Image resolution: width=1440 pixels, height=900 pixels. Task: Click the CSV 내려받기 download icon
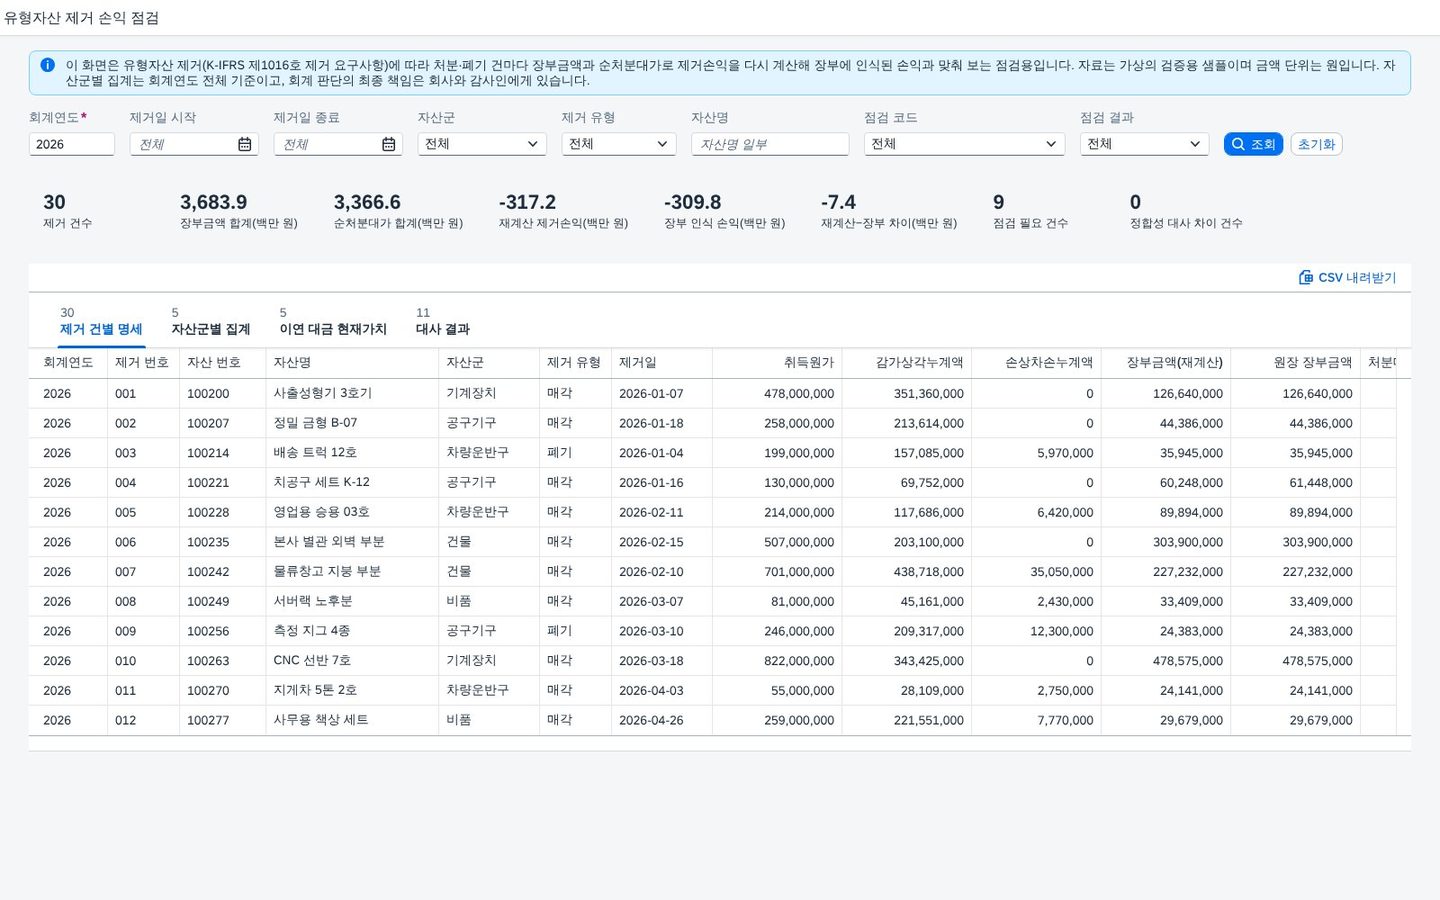(x=1305, y=277)
